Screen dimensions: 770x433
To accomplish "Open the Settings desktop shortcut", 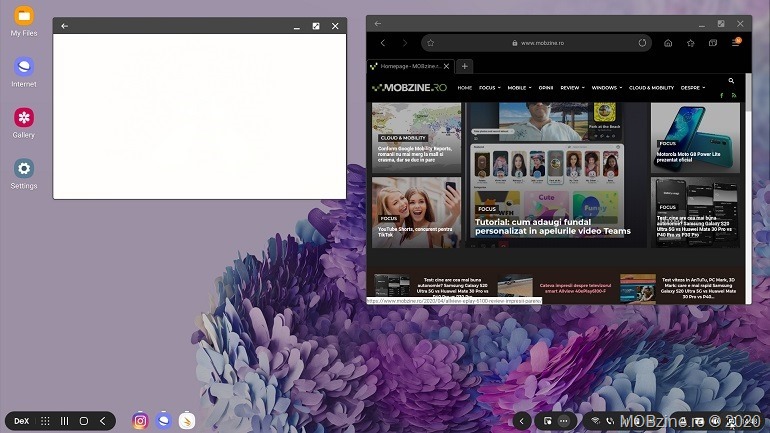I will click(24, 174).
